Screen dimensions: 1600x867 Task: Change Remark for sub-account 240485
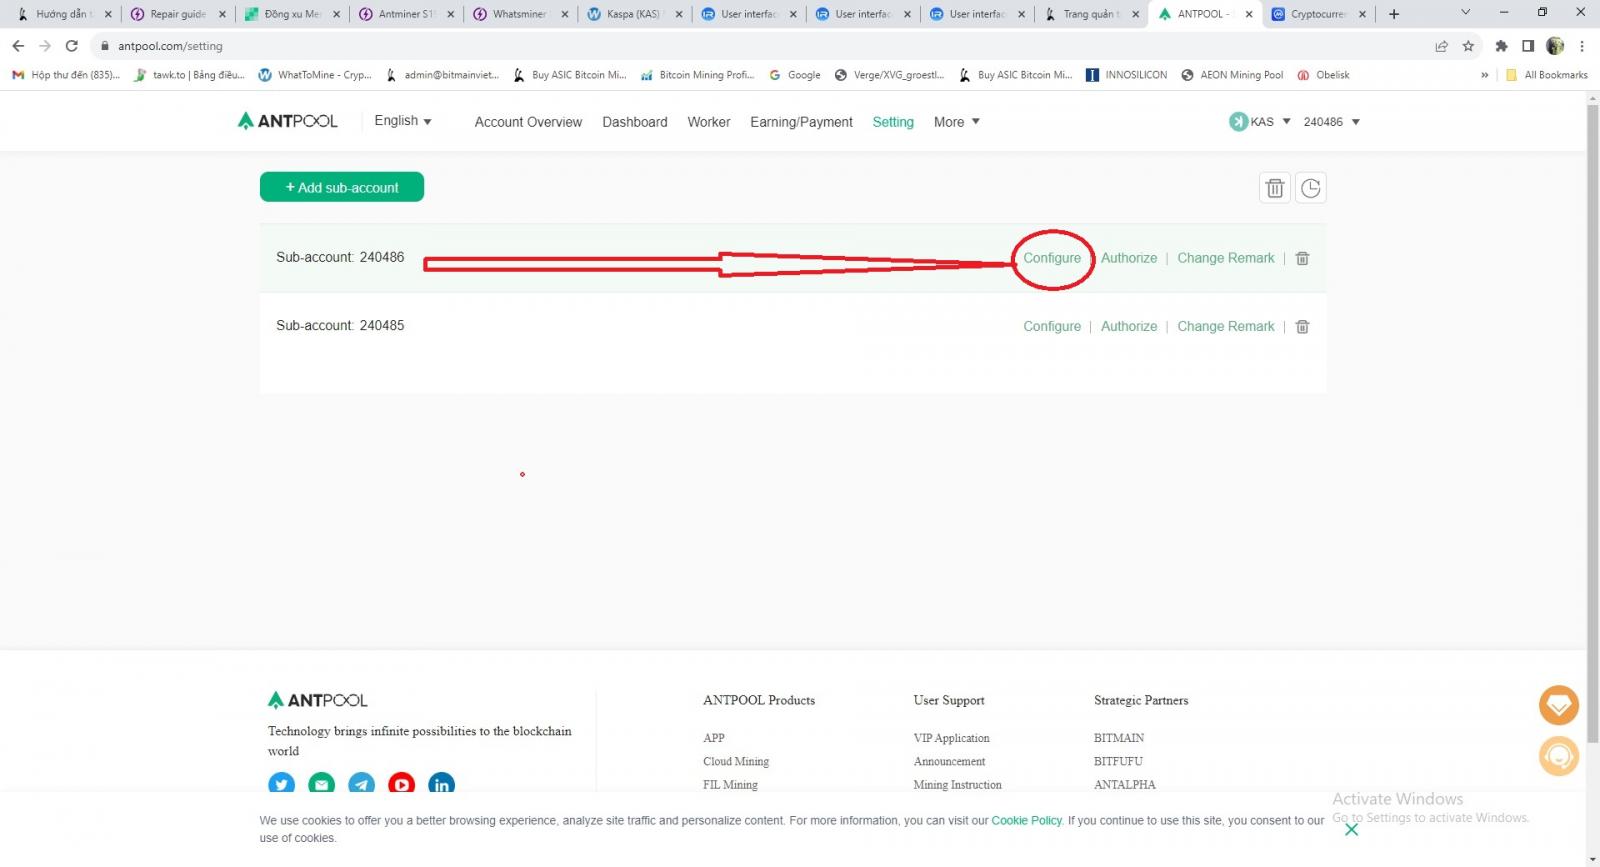pos(1226,326)
